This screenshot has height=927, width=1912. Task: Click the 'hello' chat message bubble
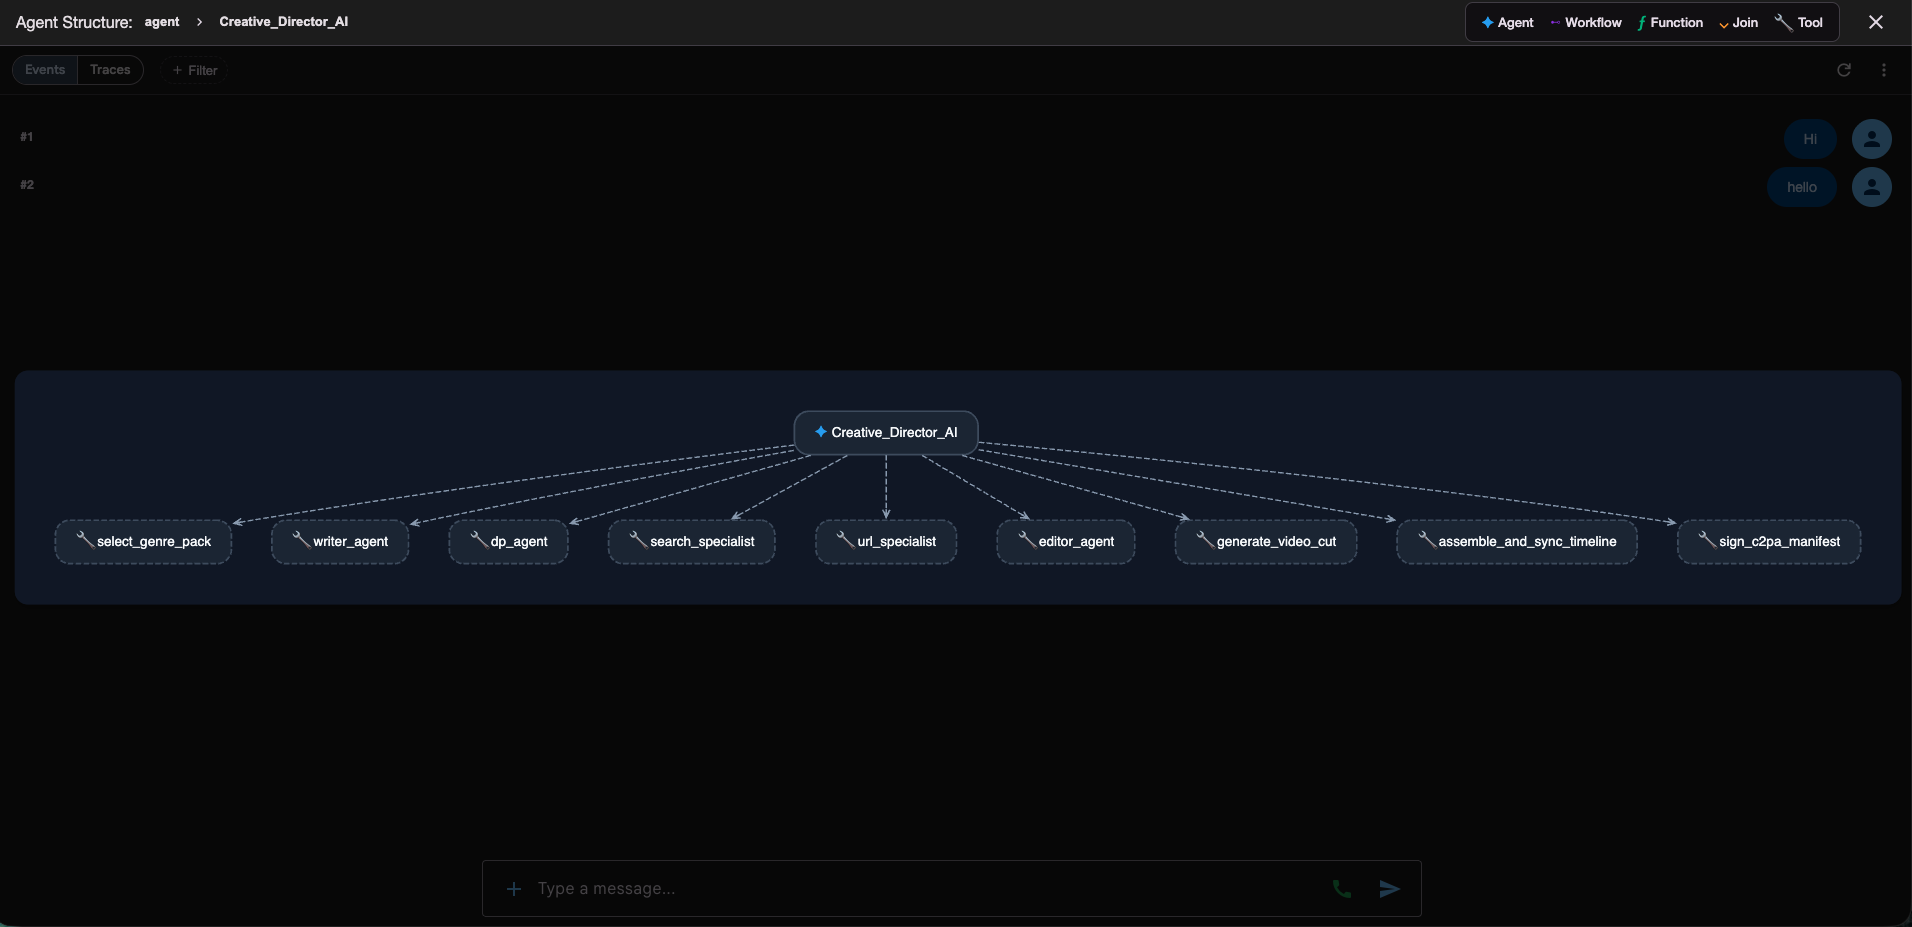1802,187
